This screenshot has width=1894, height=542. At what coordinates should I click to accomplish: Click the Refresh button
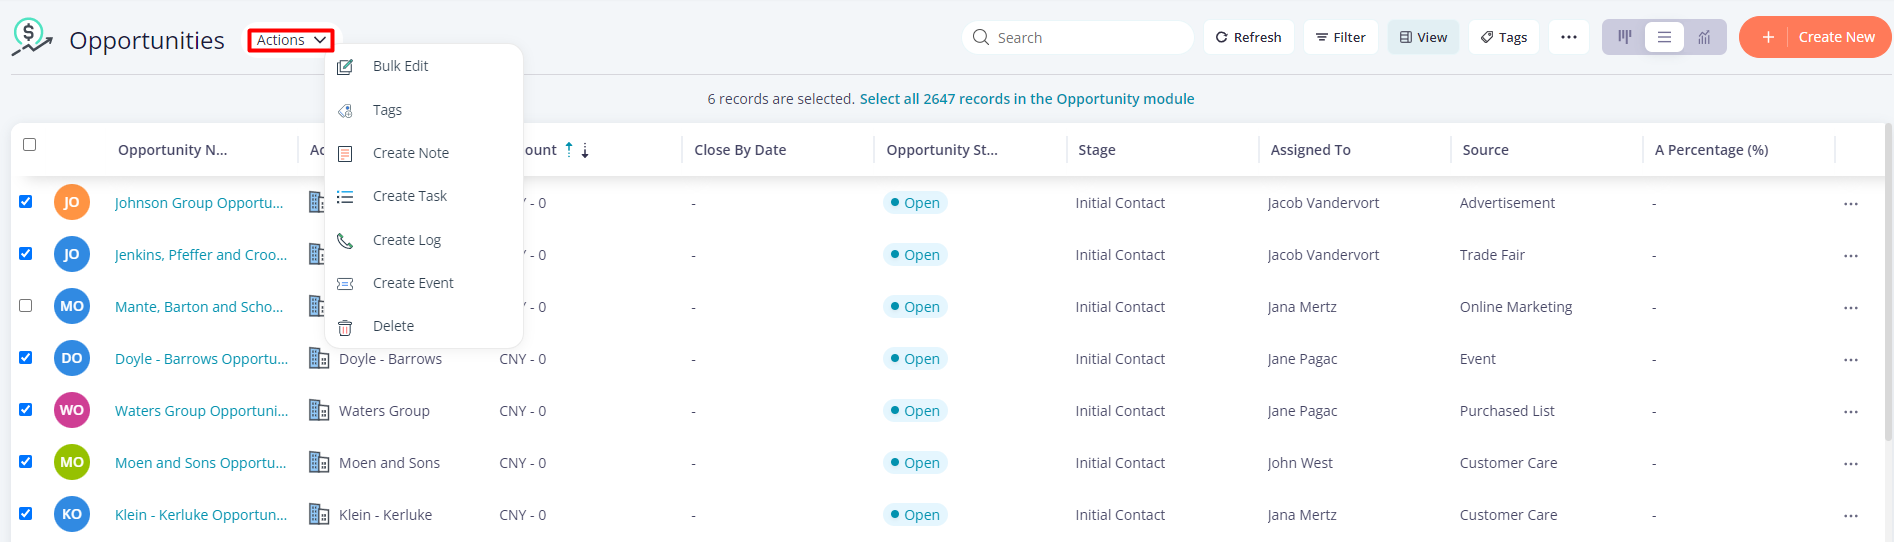[1248, 37]
